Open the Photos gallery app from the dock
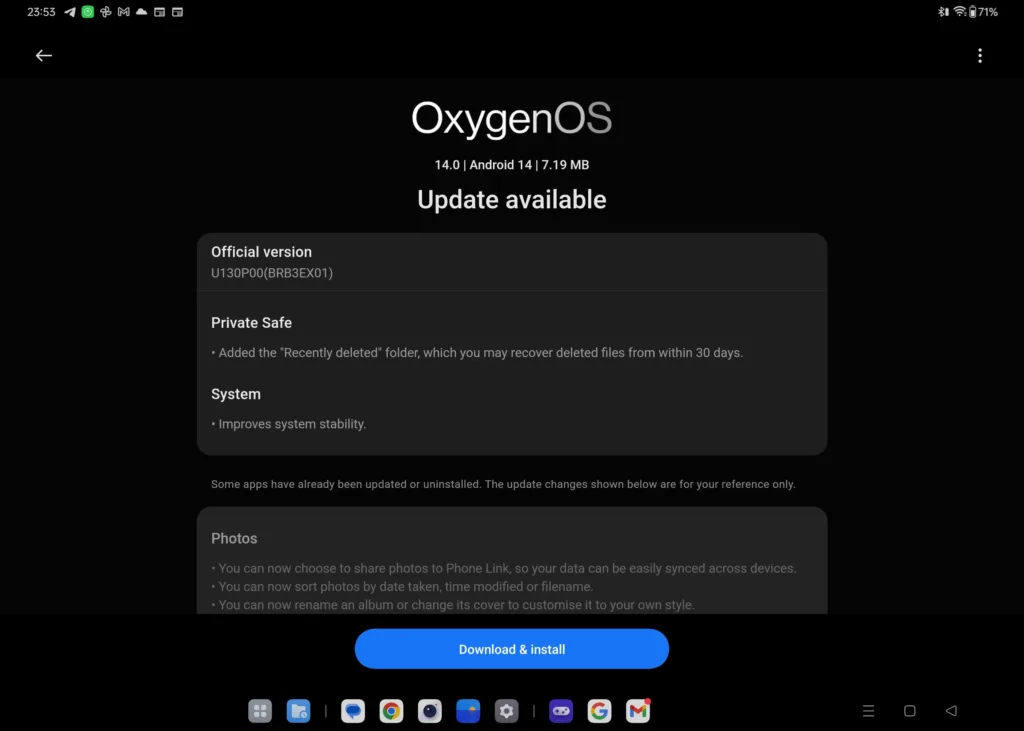 467,710
